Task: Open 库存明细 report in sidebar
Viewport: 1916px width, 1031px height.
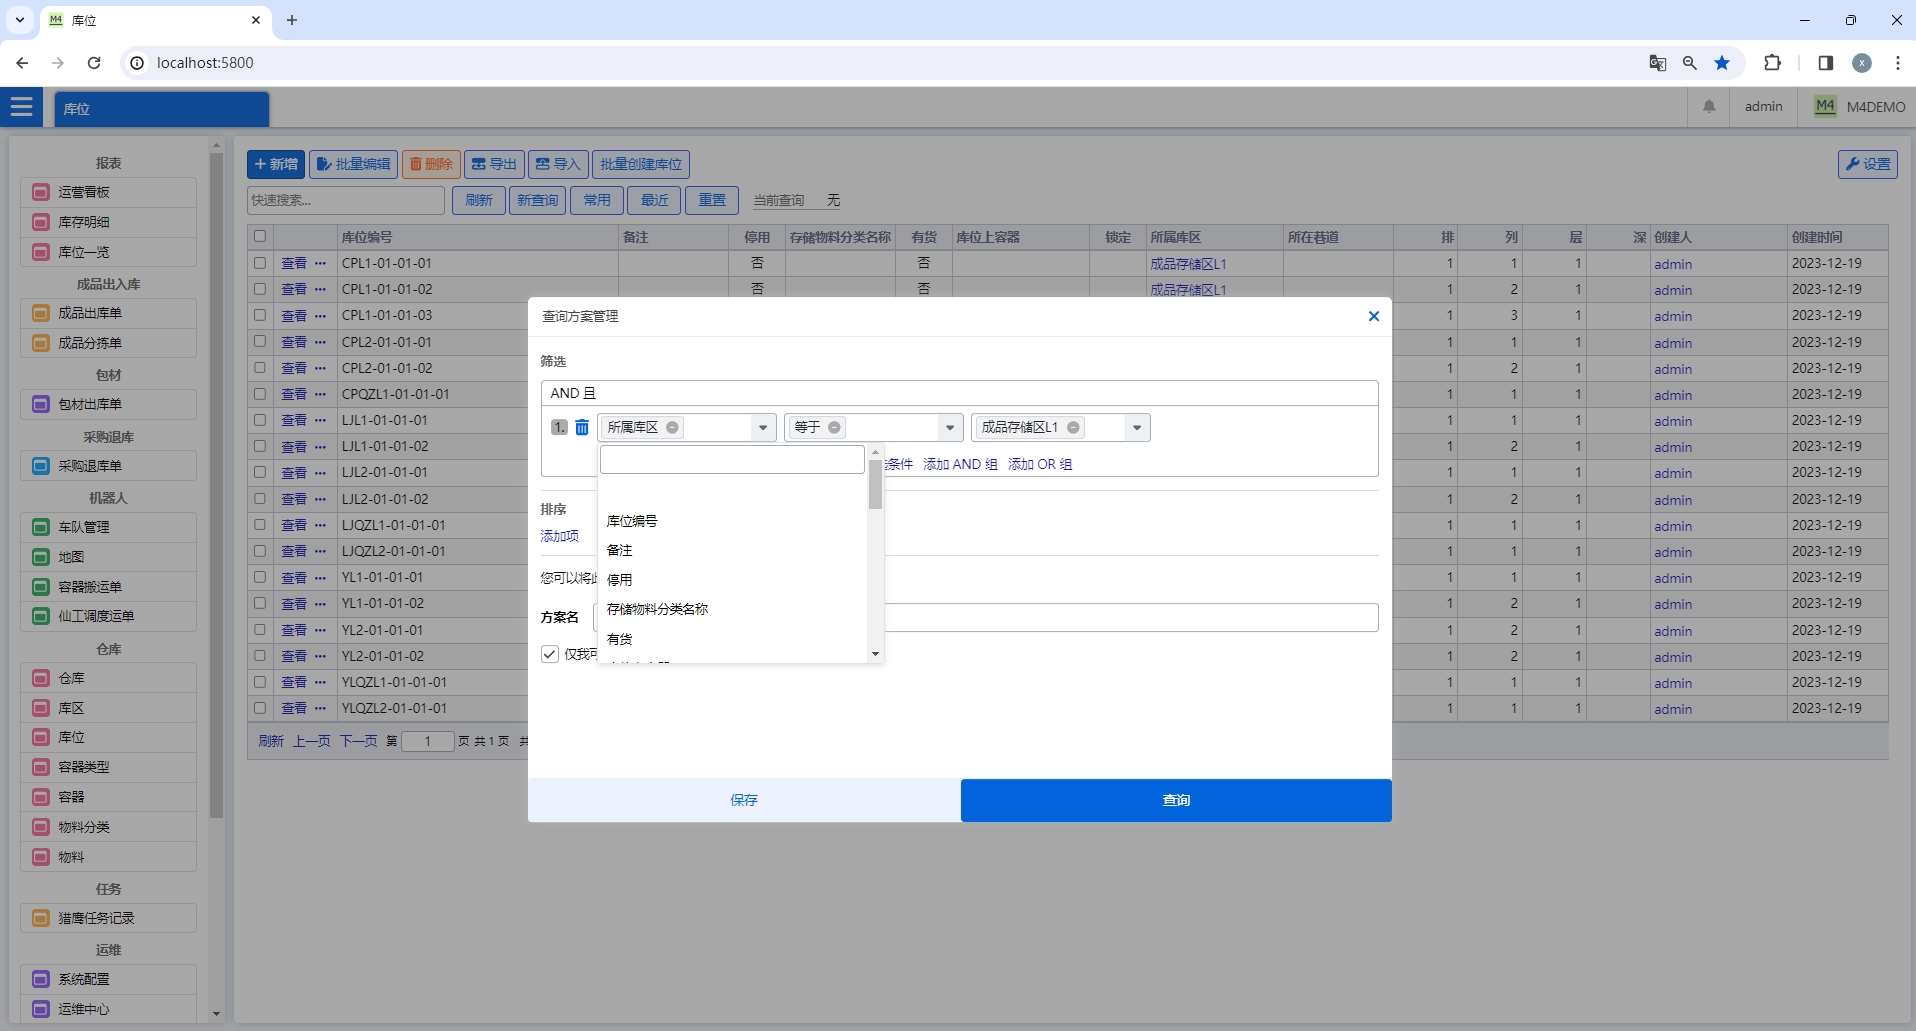Action: point(108,222)
